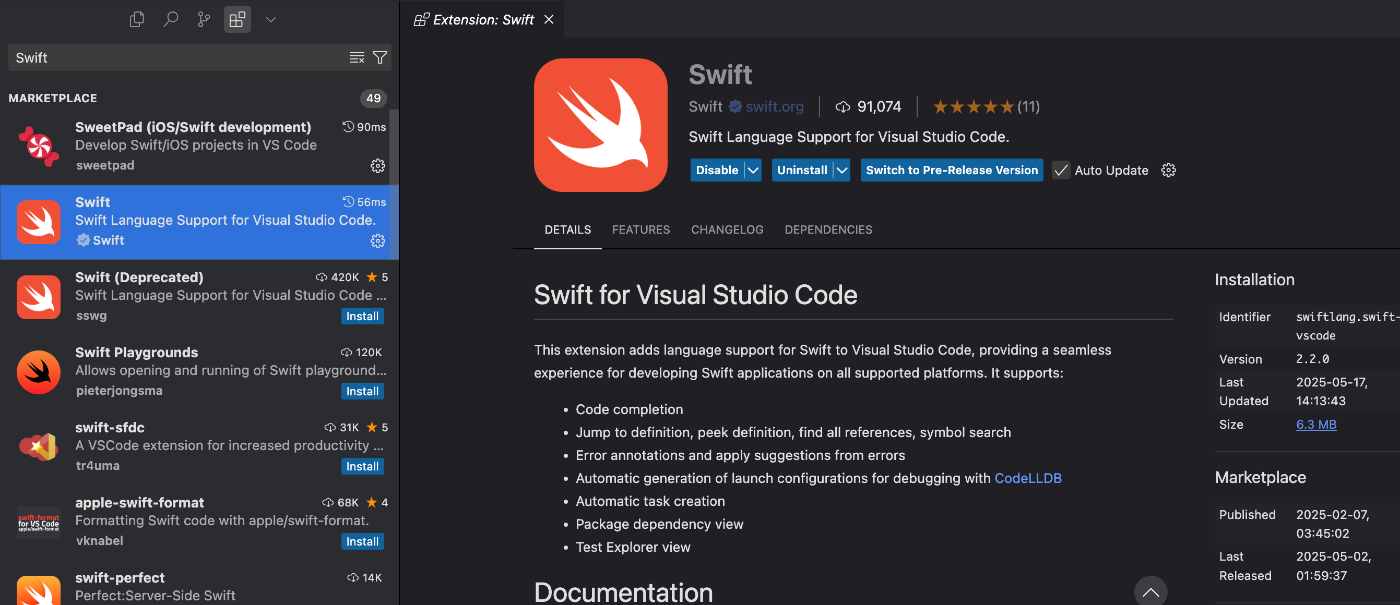The width and height of the screenshot is (1400, 605).
Task: Open the Explorer view icon
Action: point(137,19)
